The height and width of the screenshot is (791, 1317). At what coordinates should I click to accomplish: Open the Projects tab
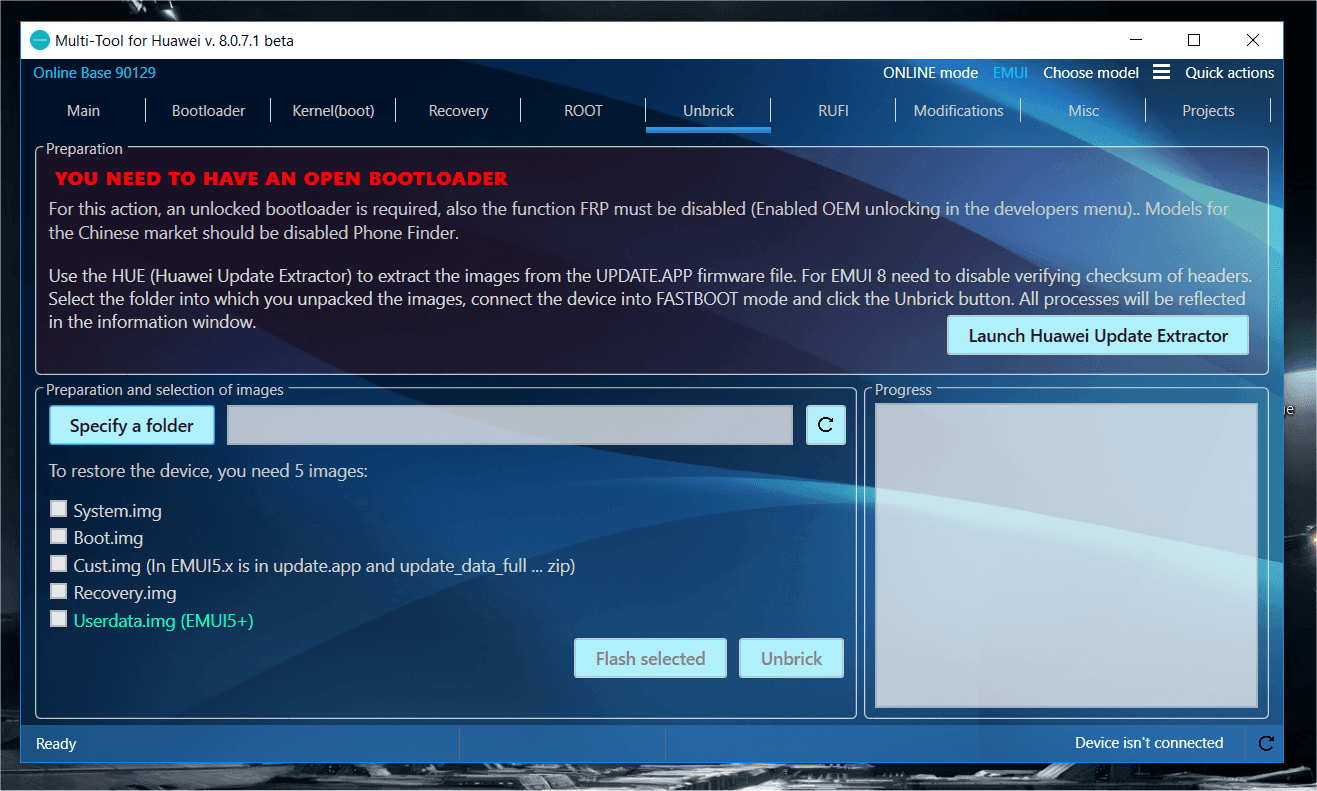tap(1208, 111)
